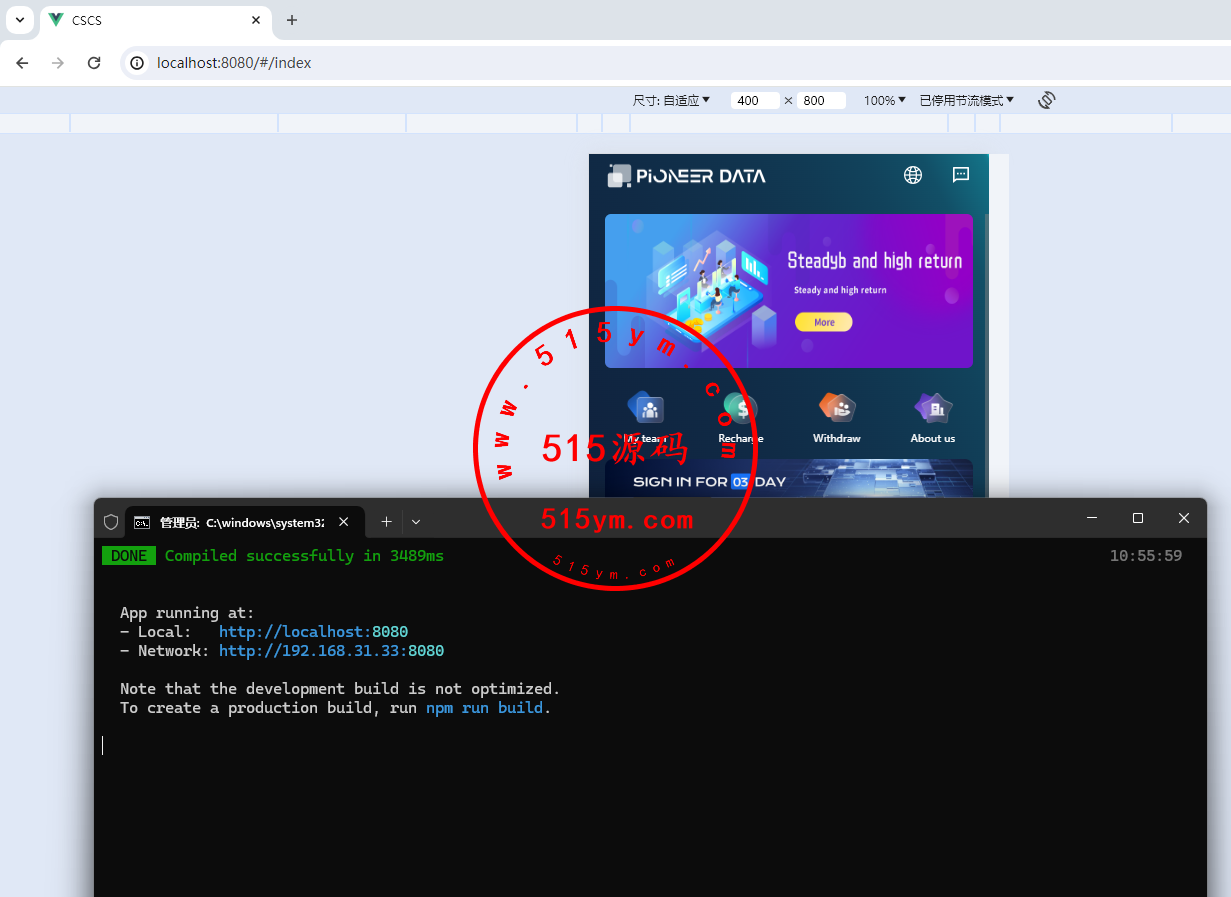Open the chat message icon
This screenshot has width=1231, height=897.
pos(960,175)
